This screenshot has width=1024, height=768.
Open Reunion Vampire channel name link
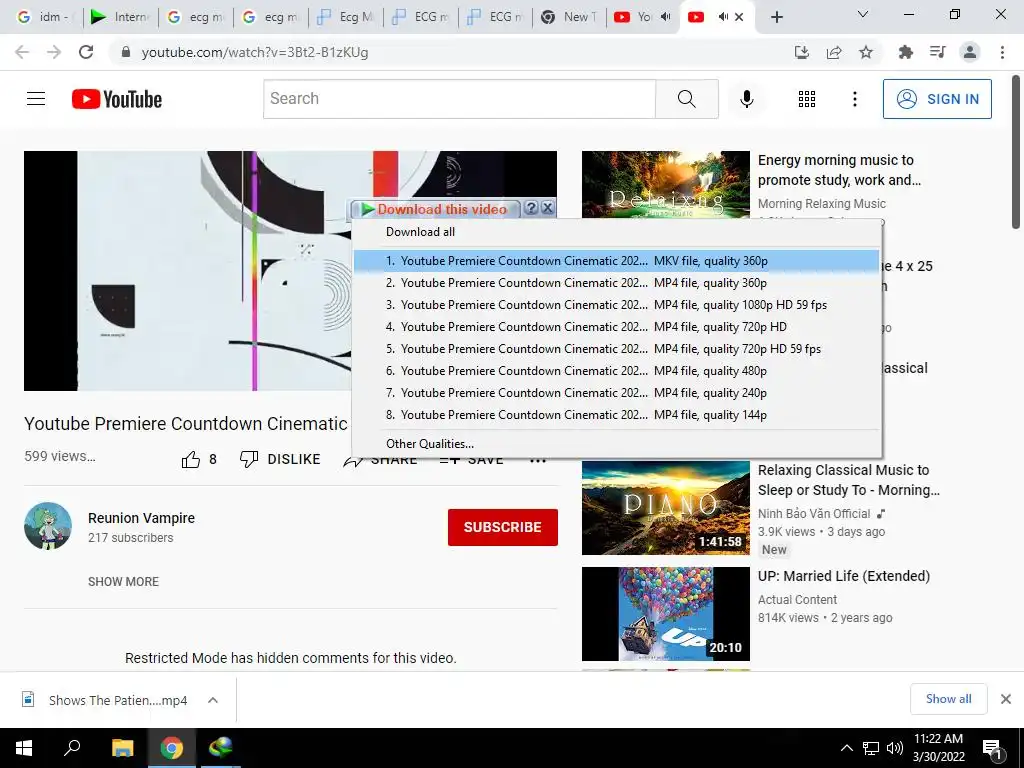(x=142, y=518)
